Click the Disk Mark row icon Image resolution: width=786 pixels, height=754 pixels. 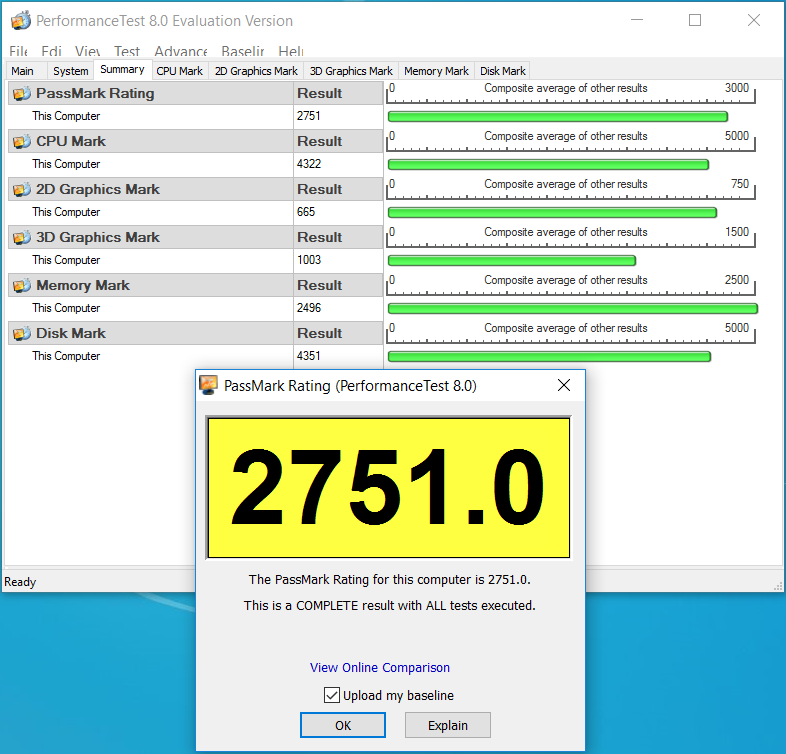coord(22,333)
